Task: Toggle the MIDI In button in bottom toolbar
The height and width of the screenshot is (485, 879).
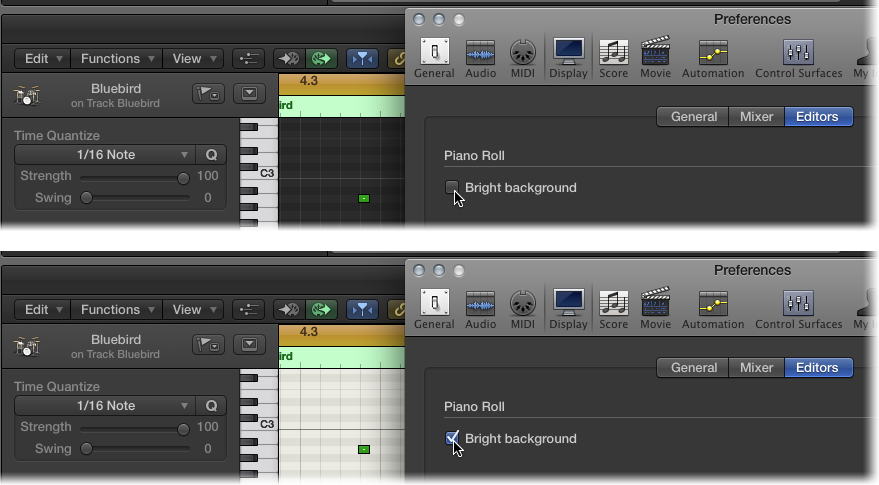Action: pos(289,310)
